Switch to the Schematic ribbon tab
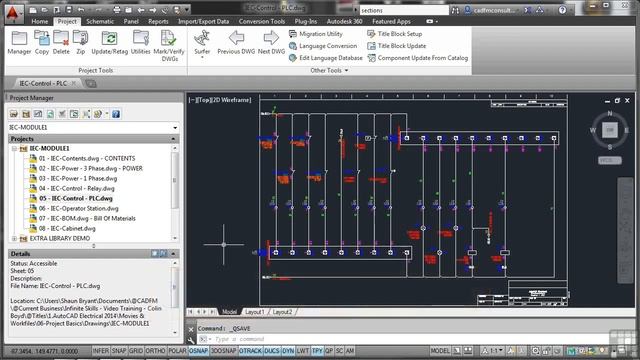The height and width of the screenshot is (360, 640). coord(100,21)
